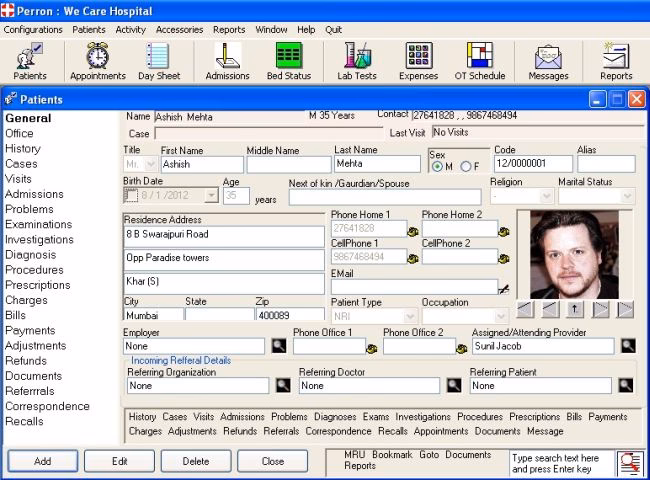
Task: Open the Accessories menu
Action: [179, 30]
